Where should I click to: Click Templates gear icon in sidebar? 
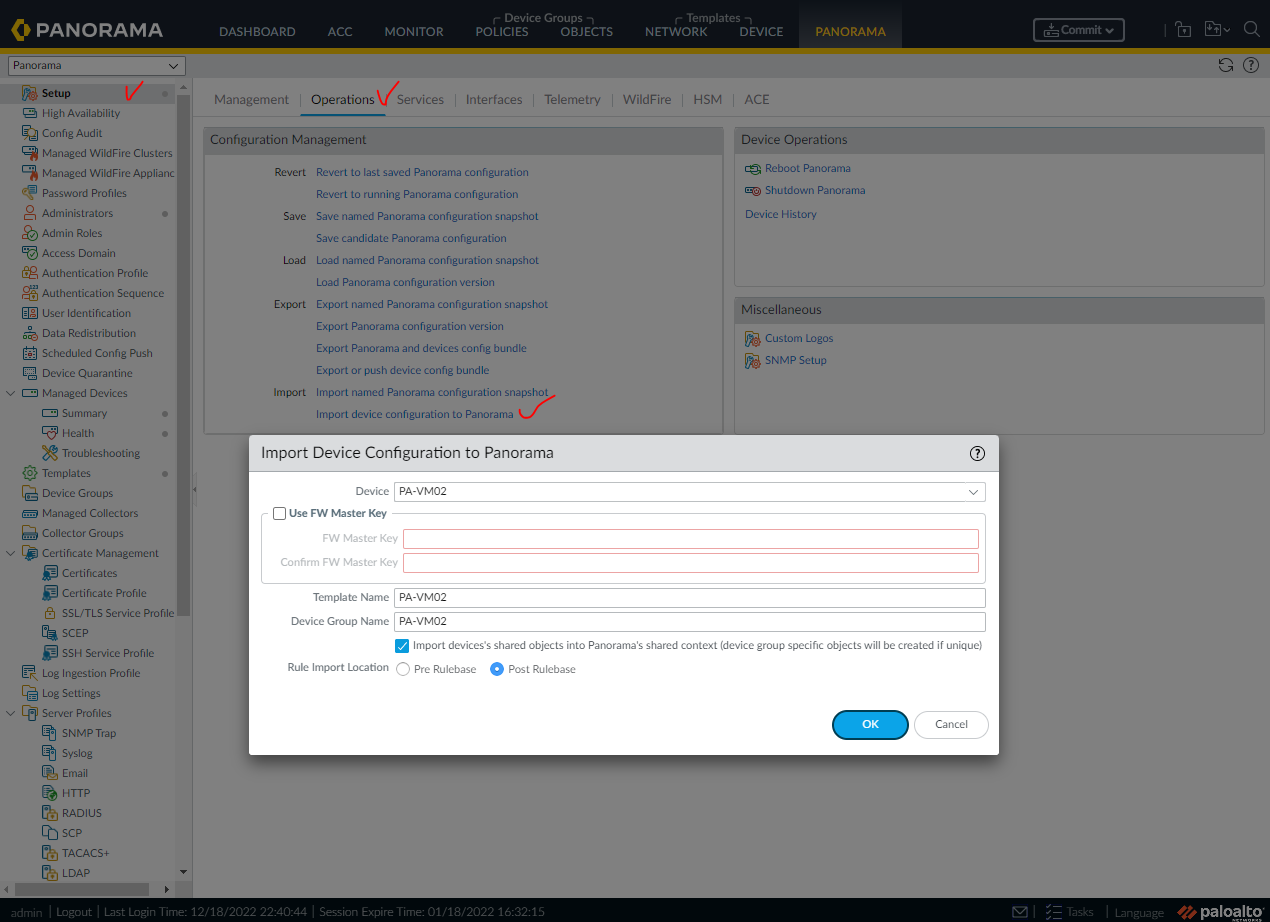click(30, 473)
